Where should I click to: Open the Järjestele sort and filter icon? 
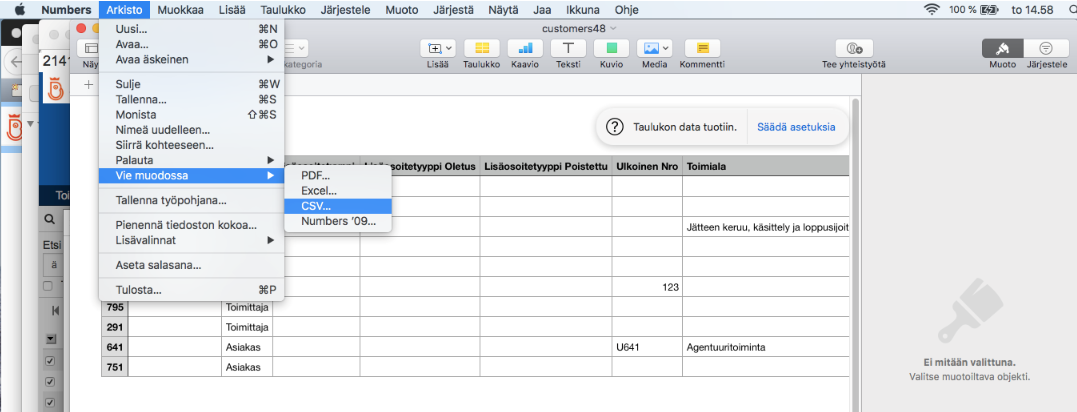1046,48
